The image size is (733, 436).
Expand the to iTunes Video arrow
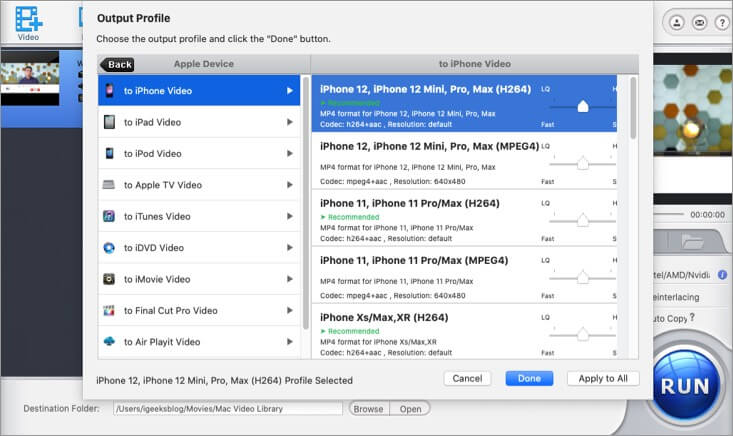click(x=290, y=216)
